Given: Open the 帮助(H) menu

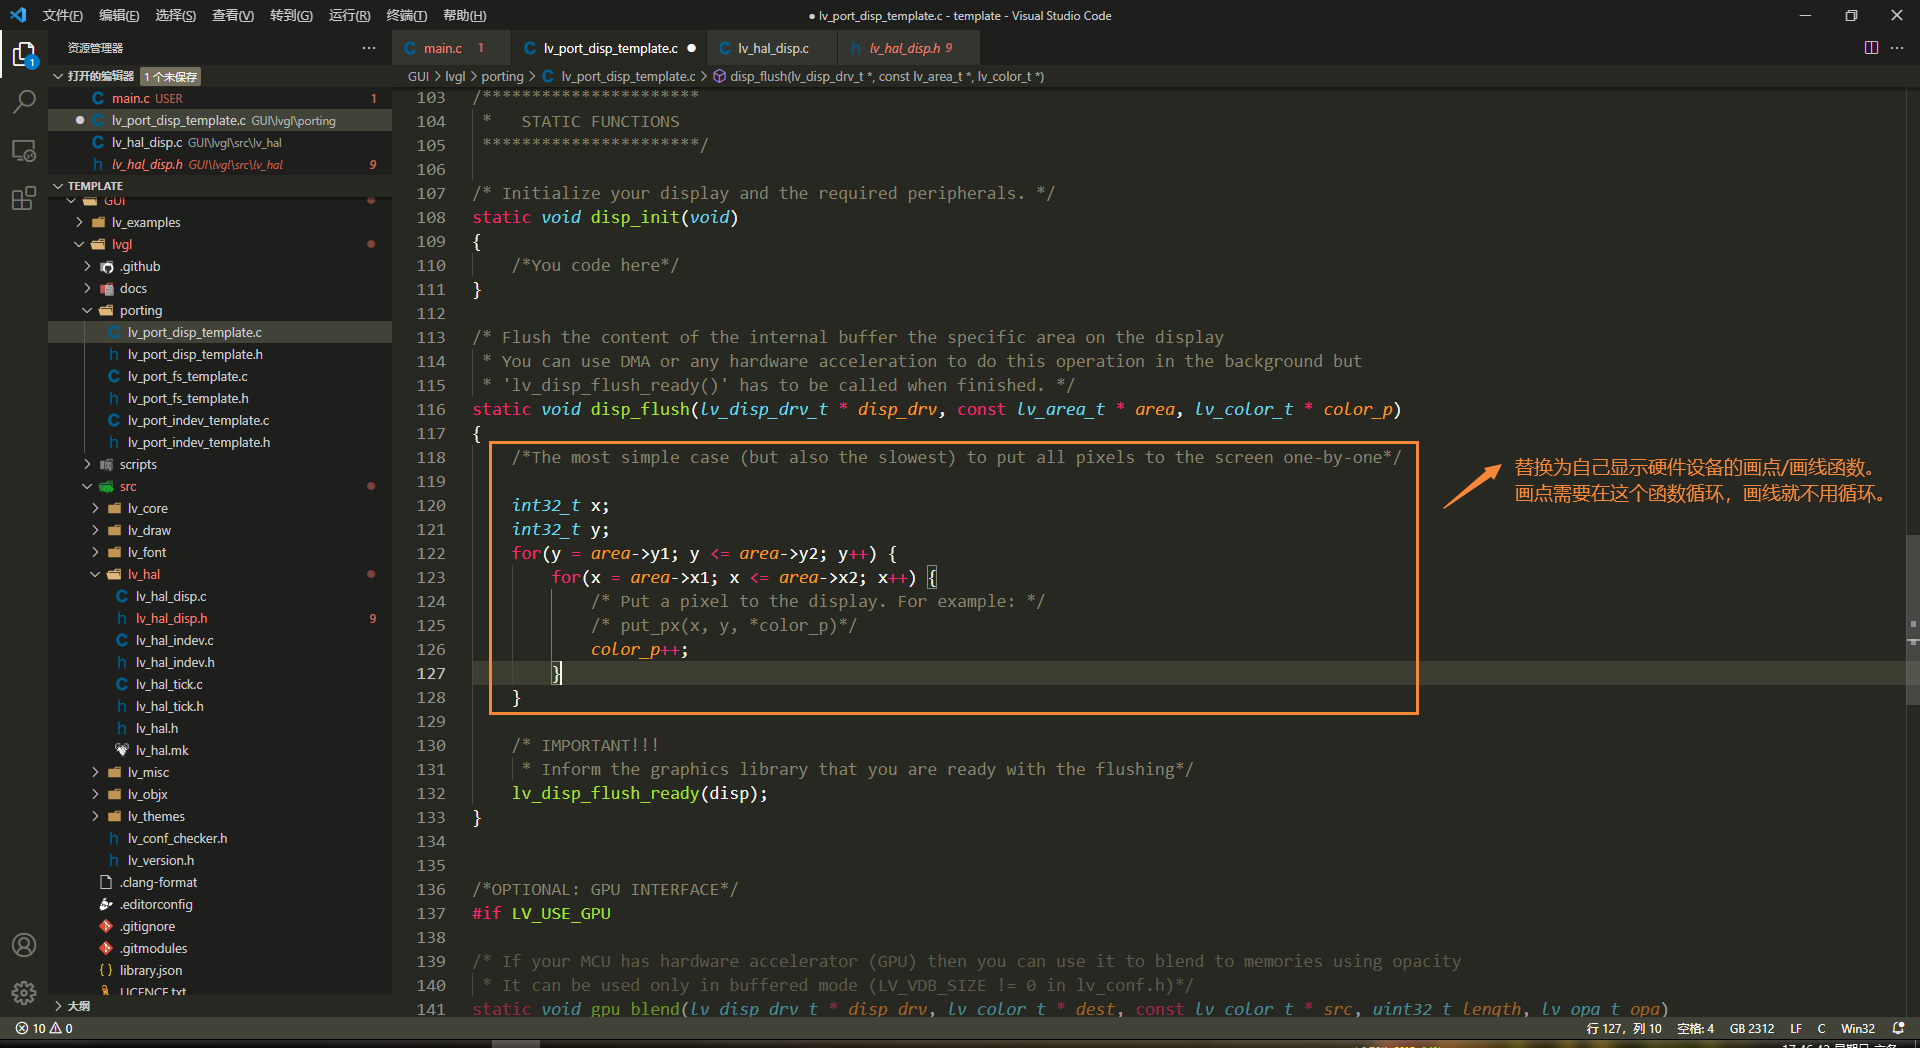Looking at the screenshot, I should (x=464, y=15).
